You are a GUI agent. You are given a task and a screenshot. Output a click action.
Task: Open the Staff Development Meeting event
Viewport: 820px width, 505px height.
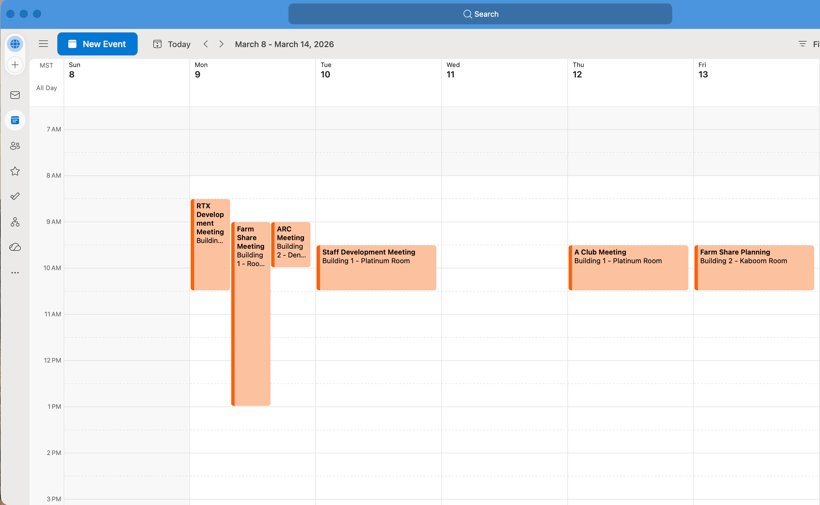377,267
